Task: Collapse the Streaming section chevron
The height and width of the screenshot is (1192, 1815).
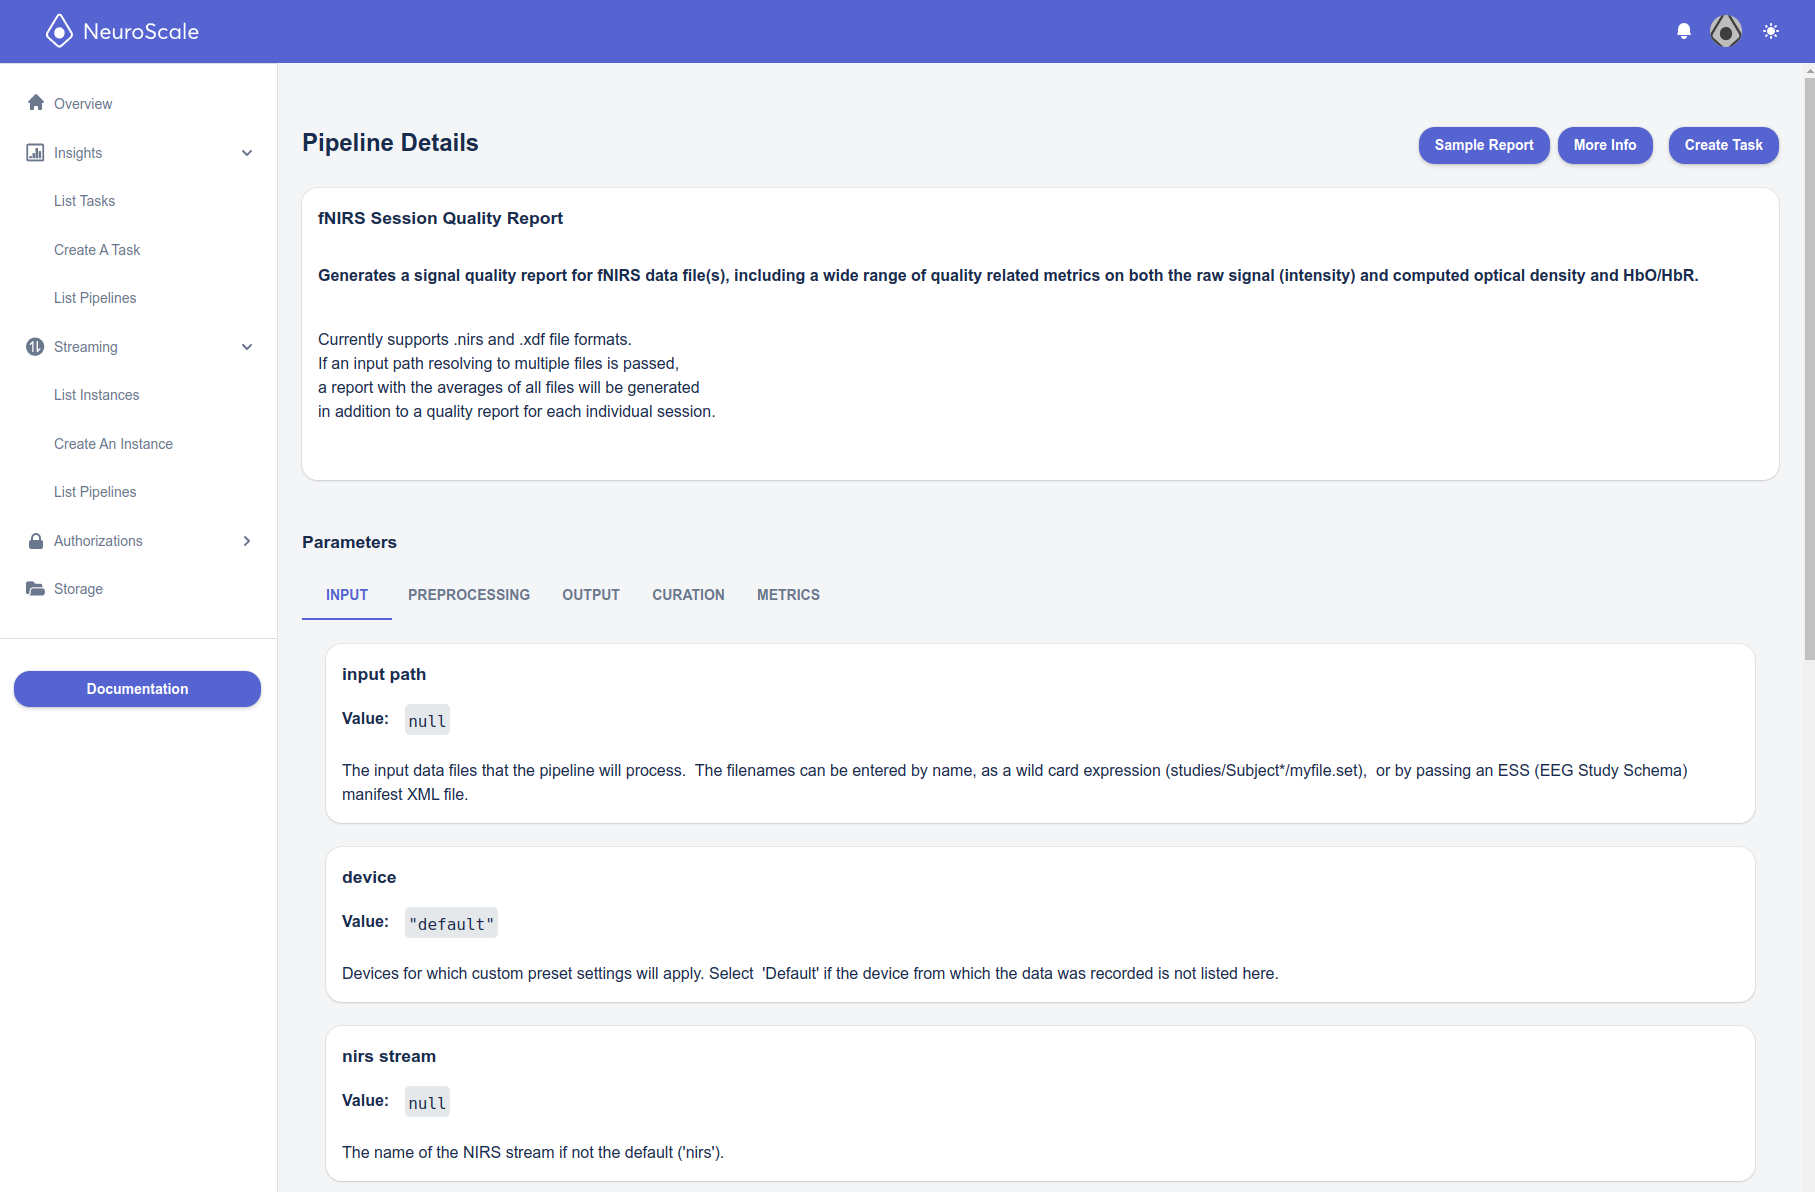Action: (247, 347)
